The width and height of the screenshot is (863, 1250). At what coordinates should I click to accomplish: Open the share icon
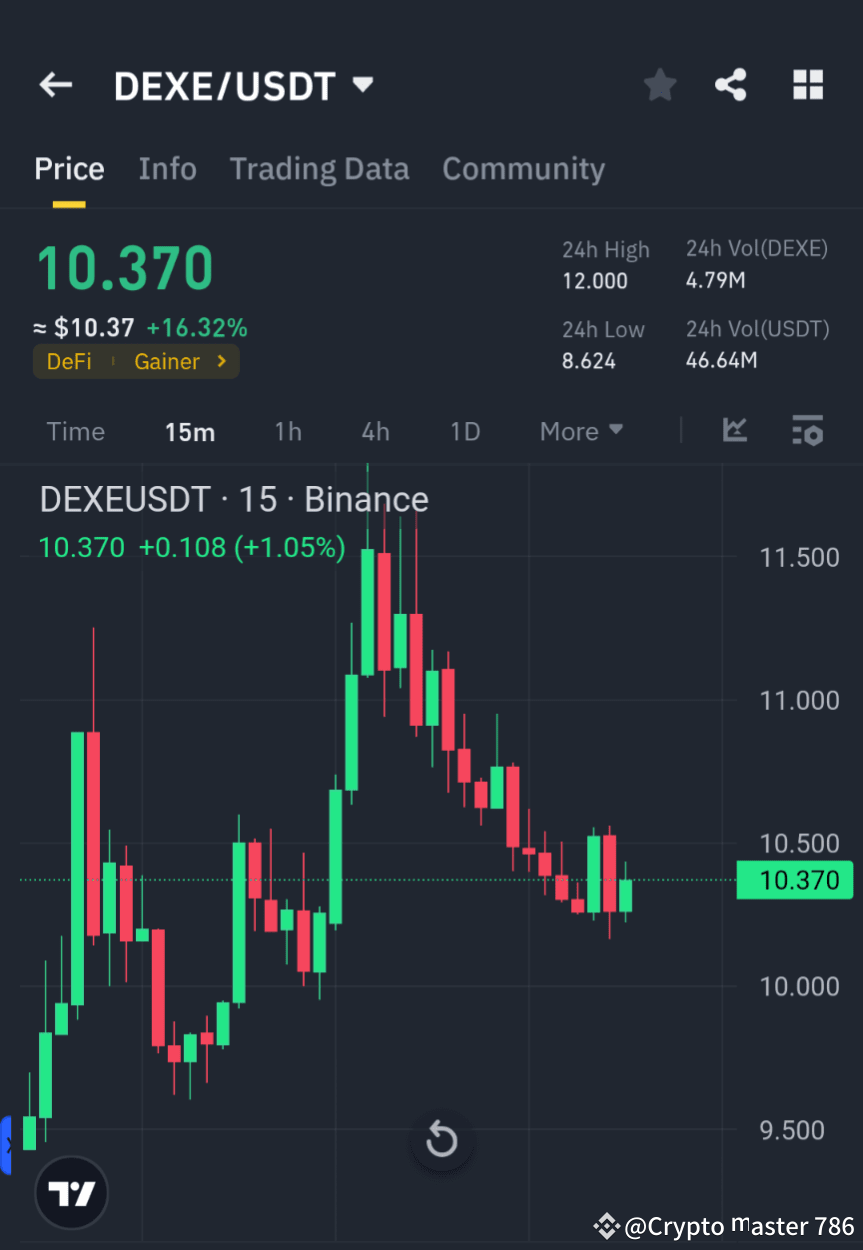(731, 85)
